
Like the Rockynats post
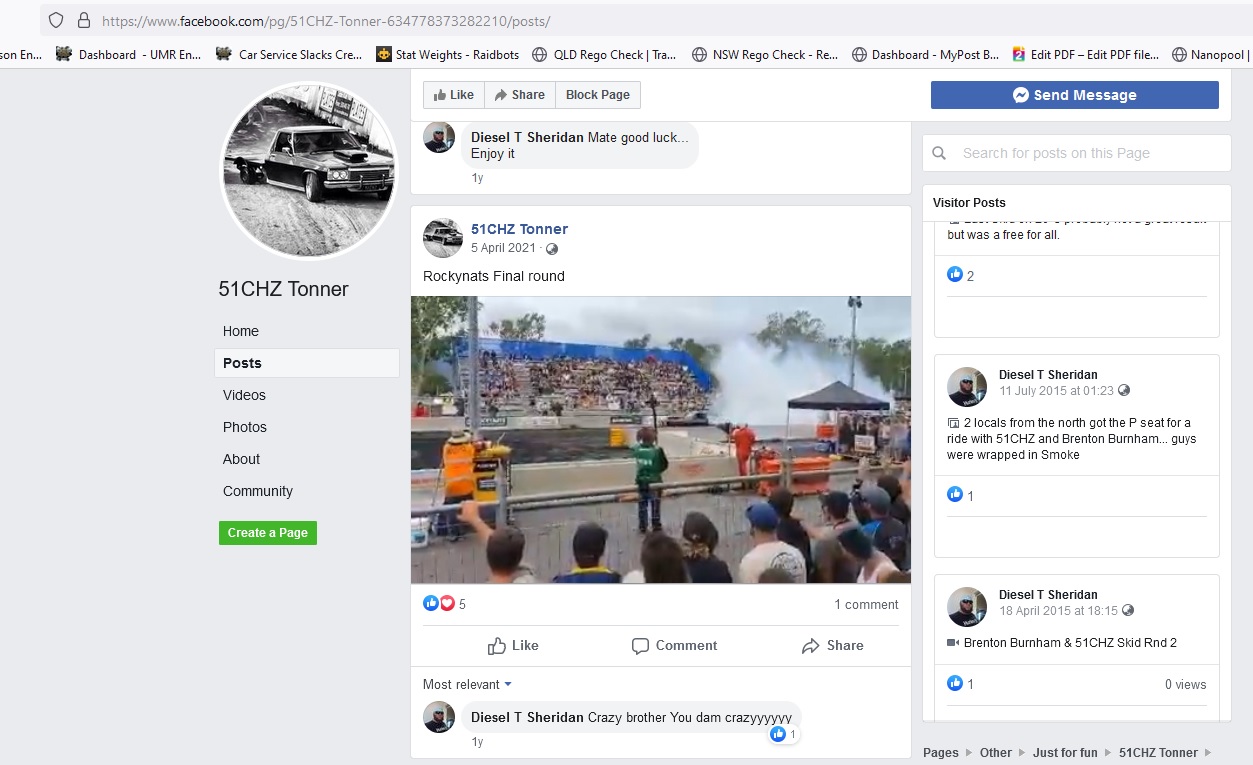click(513, 646)
